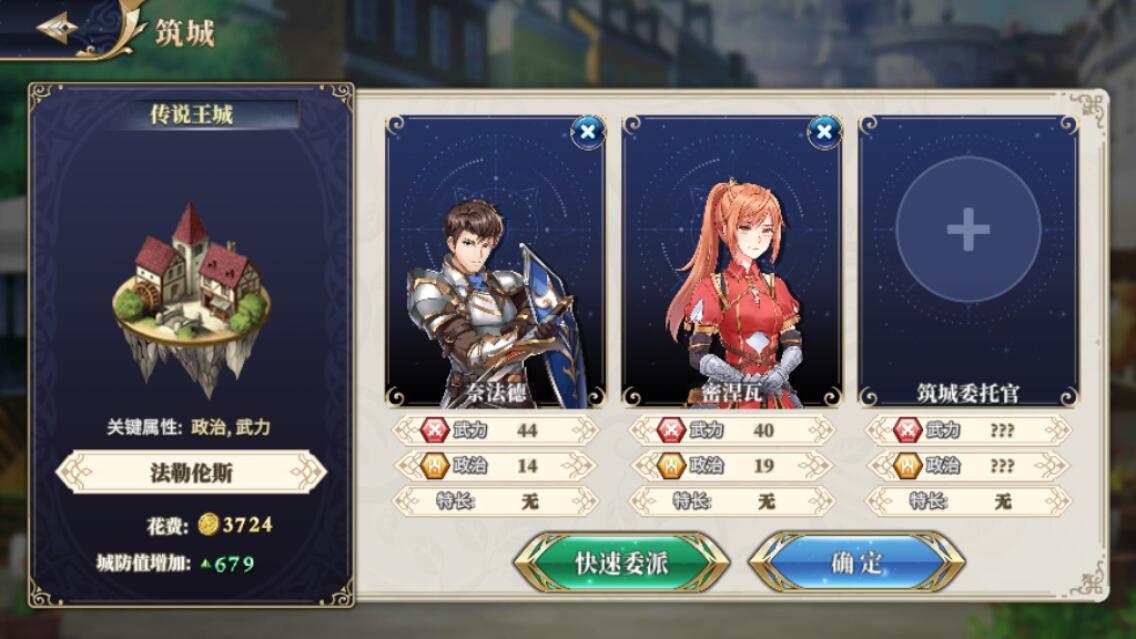Click empty slot's 政治 crown icon
The image size is (1136, 639).
click(907, 465)
